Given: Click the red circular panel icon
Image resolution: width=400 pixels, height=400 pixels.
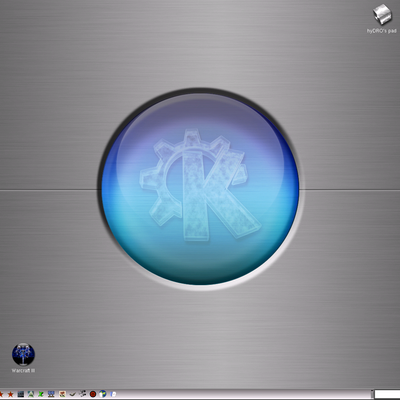Looking at the screenshot, I should [x=93, y=394].
